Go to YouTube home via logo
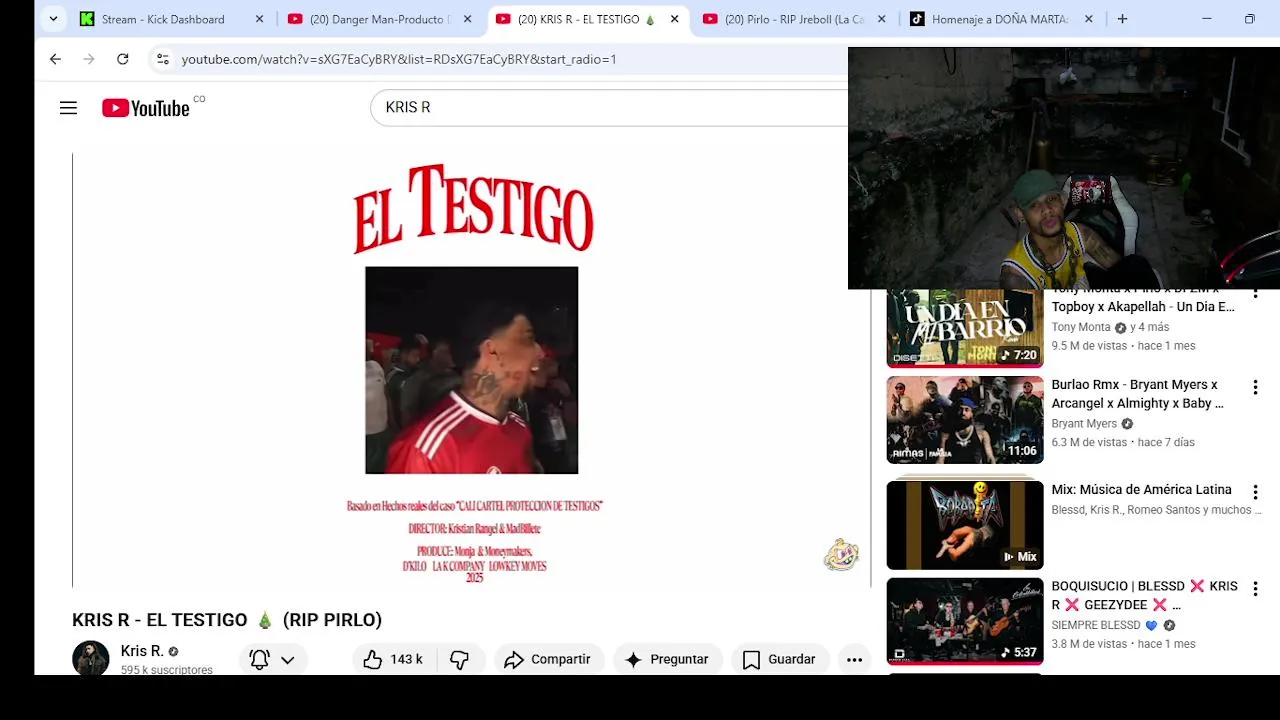 [146, 108]
